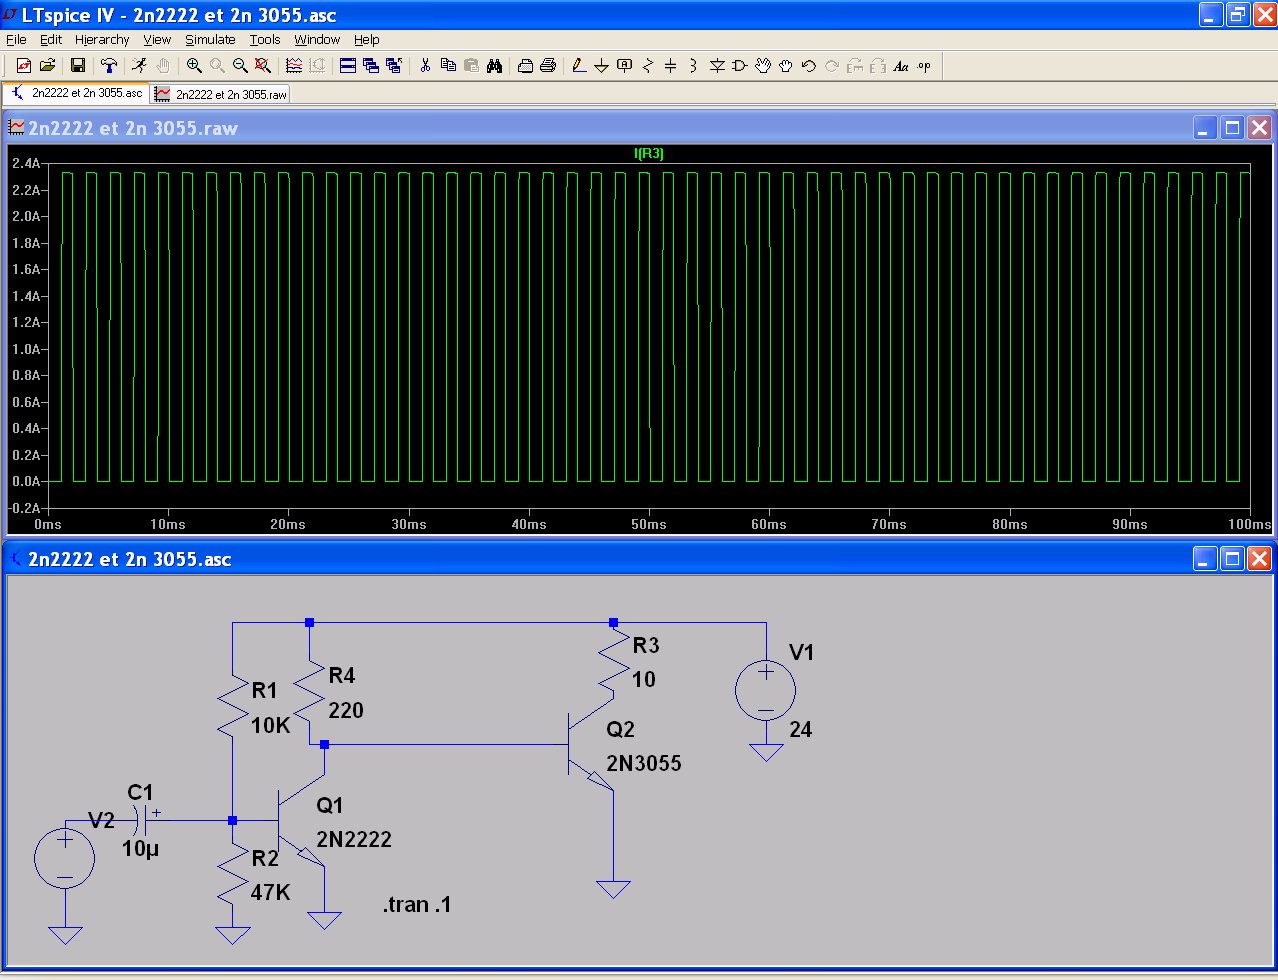Open the Hierarchy menu
This screenshot has width=1278, height=980.
click(102, 40)
